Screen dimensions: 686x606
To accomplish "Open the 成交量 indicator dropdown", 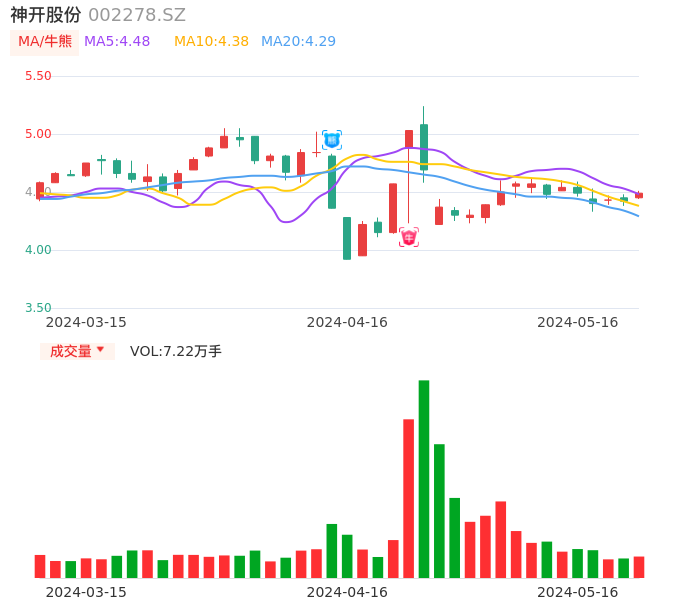I will click(x=77, y=351).
